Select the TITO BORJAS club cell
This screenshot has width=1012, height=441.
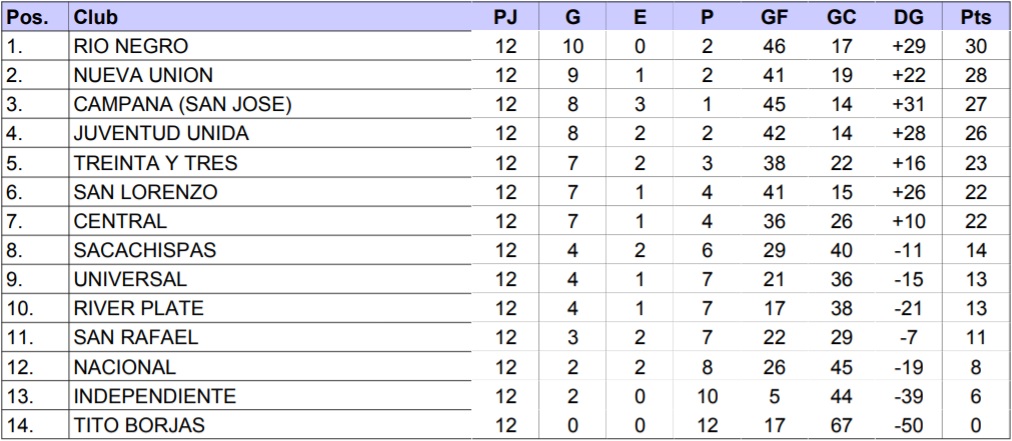pyautogui.click(x=139, y=426)
